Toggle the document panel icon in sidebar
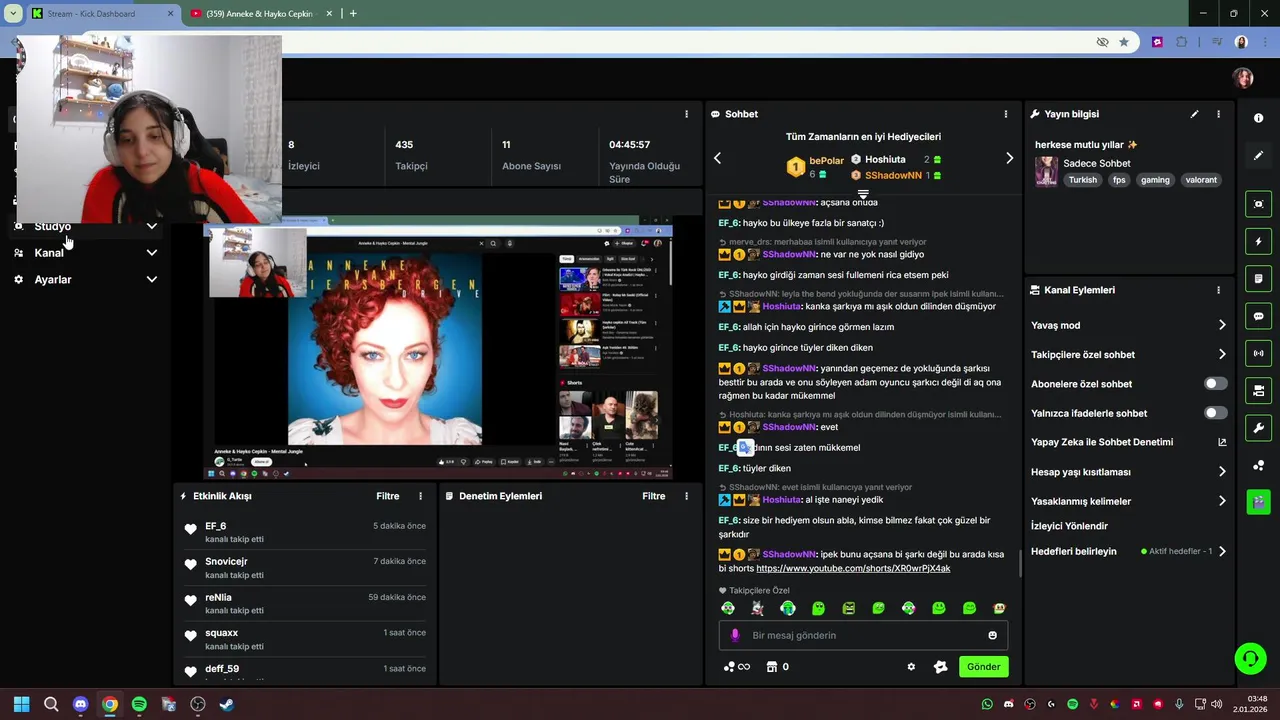The width and height of the screenshot is (1280, 720). click(x=1258, y=278)
